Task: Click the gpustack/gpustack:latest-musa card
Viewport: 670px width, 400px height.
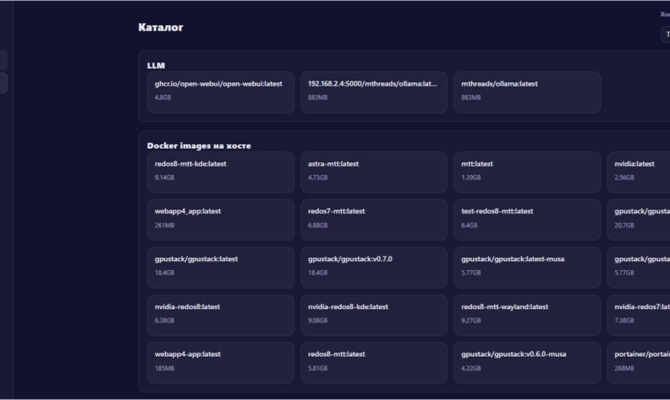Action: tap(527, 266)
